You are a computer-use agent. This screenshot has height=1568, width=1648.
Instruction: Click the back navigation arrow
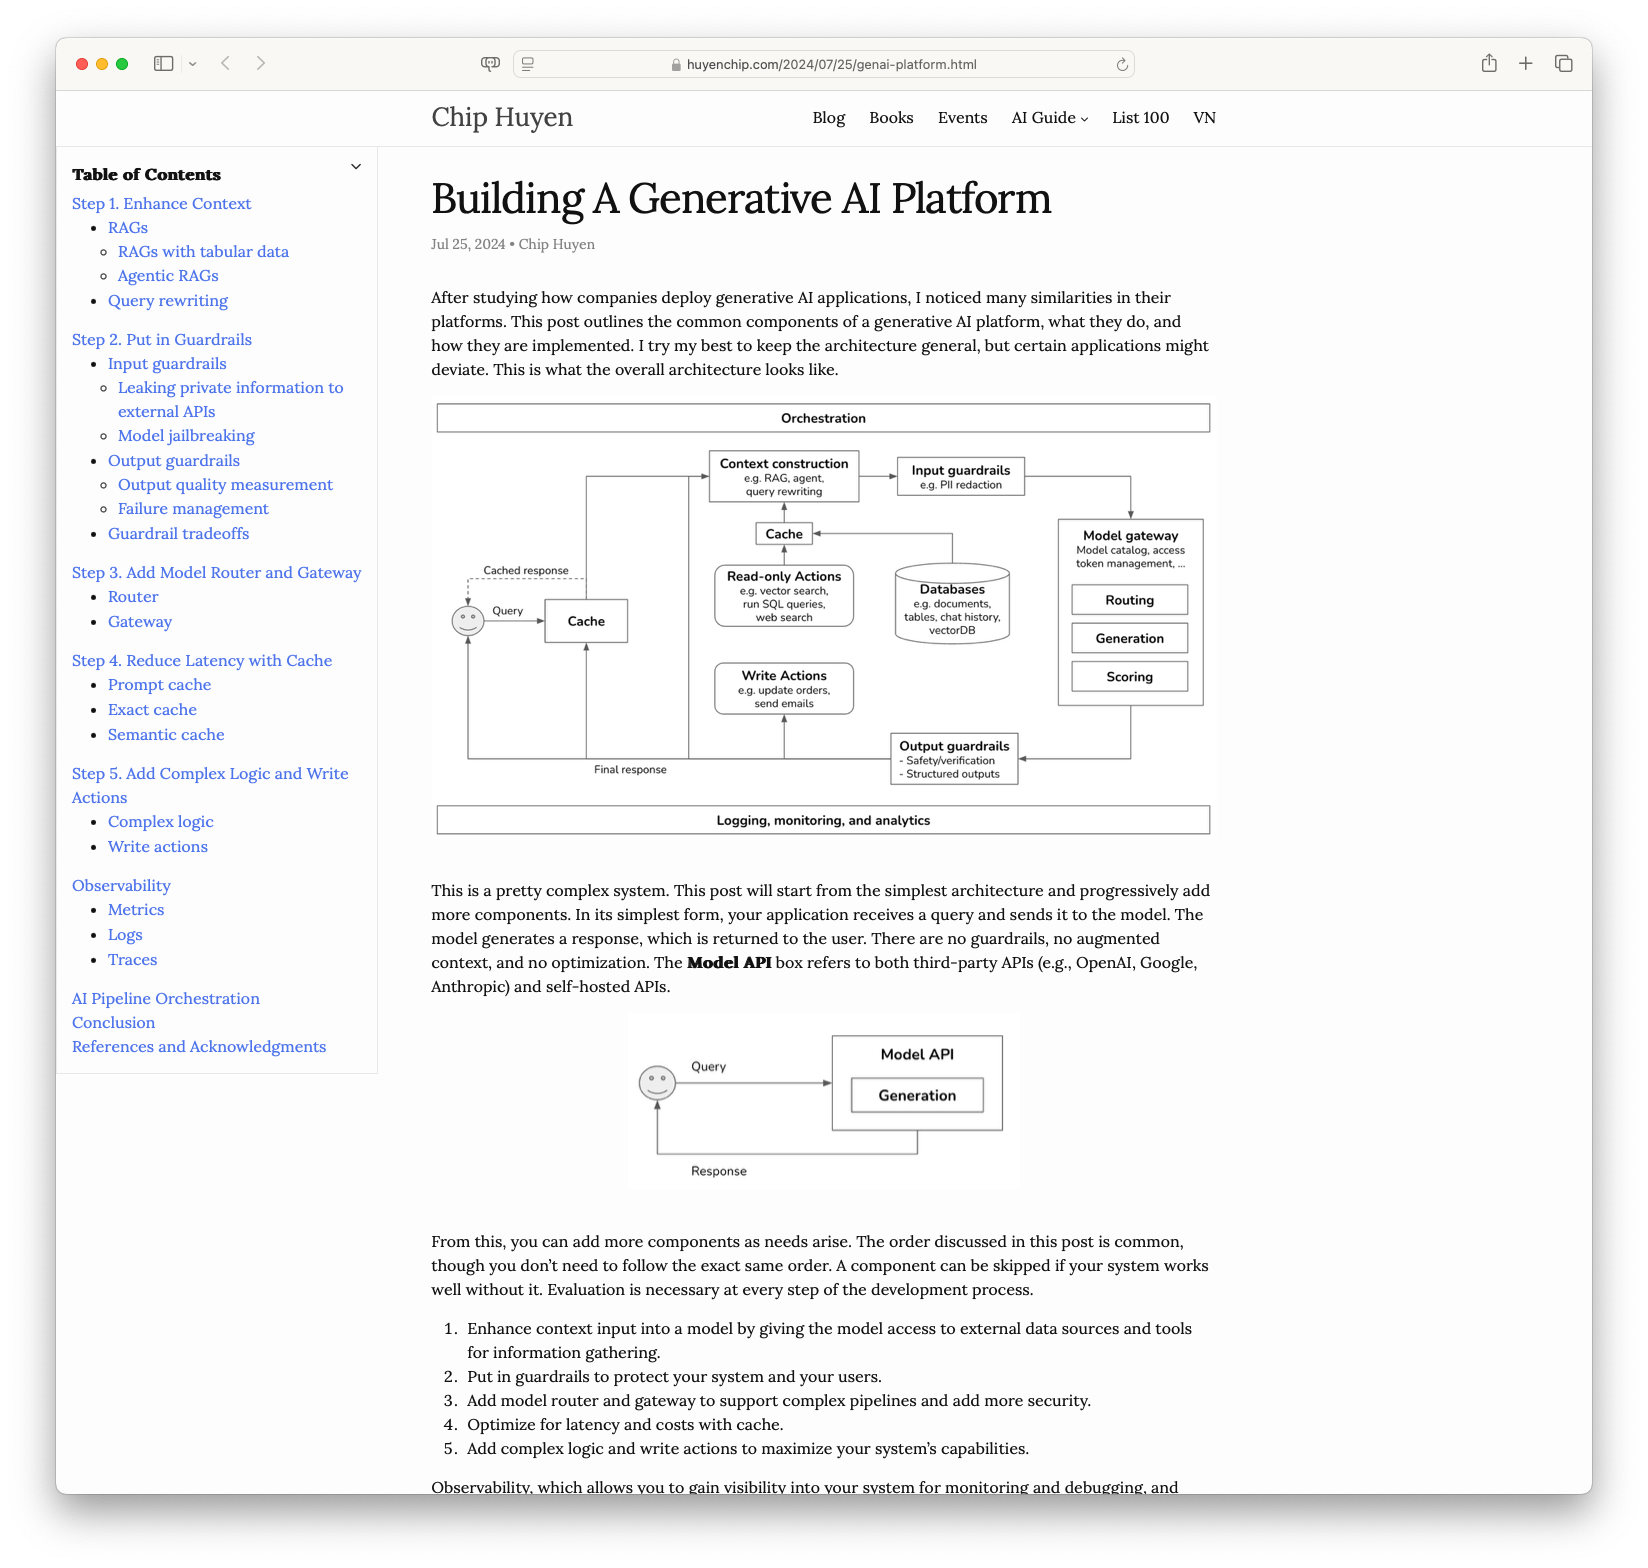click(226, 63)
